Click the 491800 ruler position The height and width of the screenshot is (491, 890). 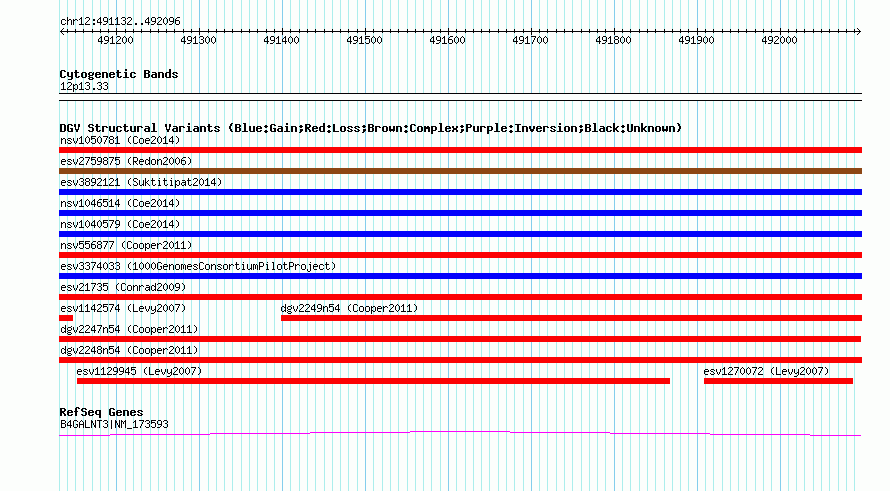click(x=613, y=40)
